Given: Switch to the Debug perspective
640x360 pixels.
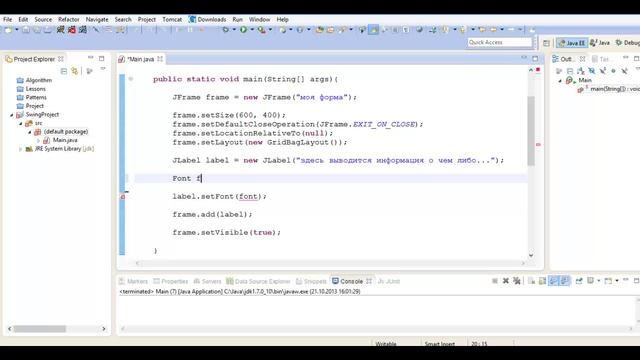Looking at the screenshot, I should point(628,43).
